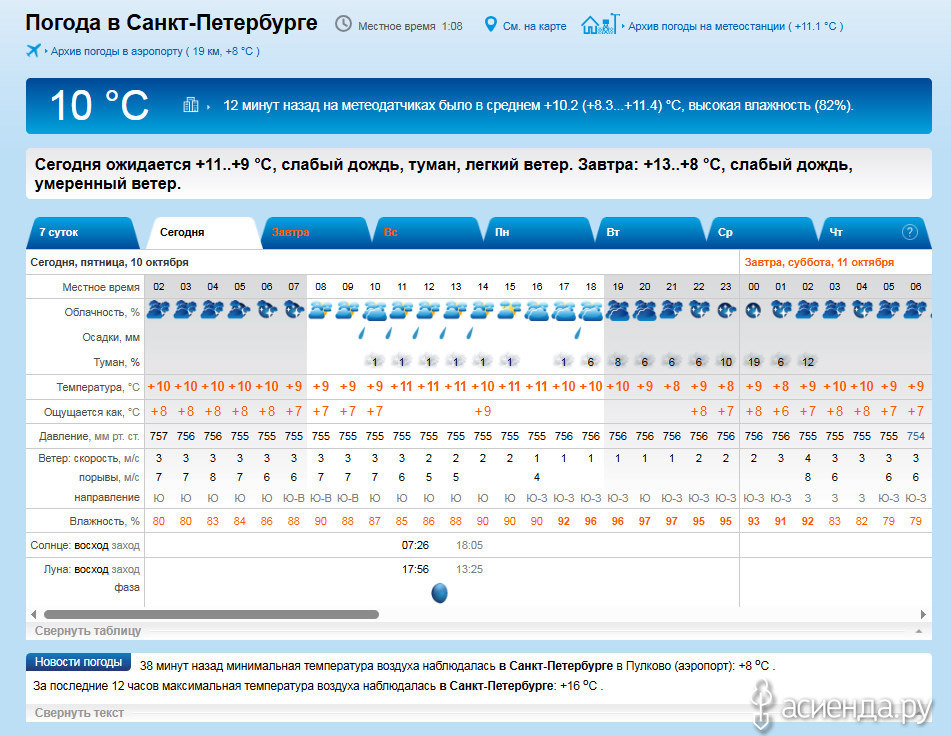
Task: Click the small triangle right of Свернуть таблицу
Action: (x=917, y=632)
